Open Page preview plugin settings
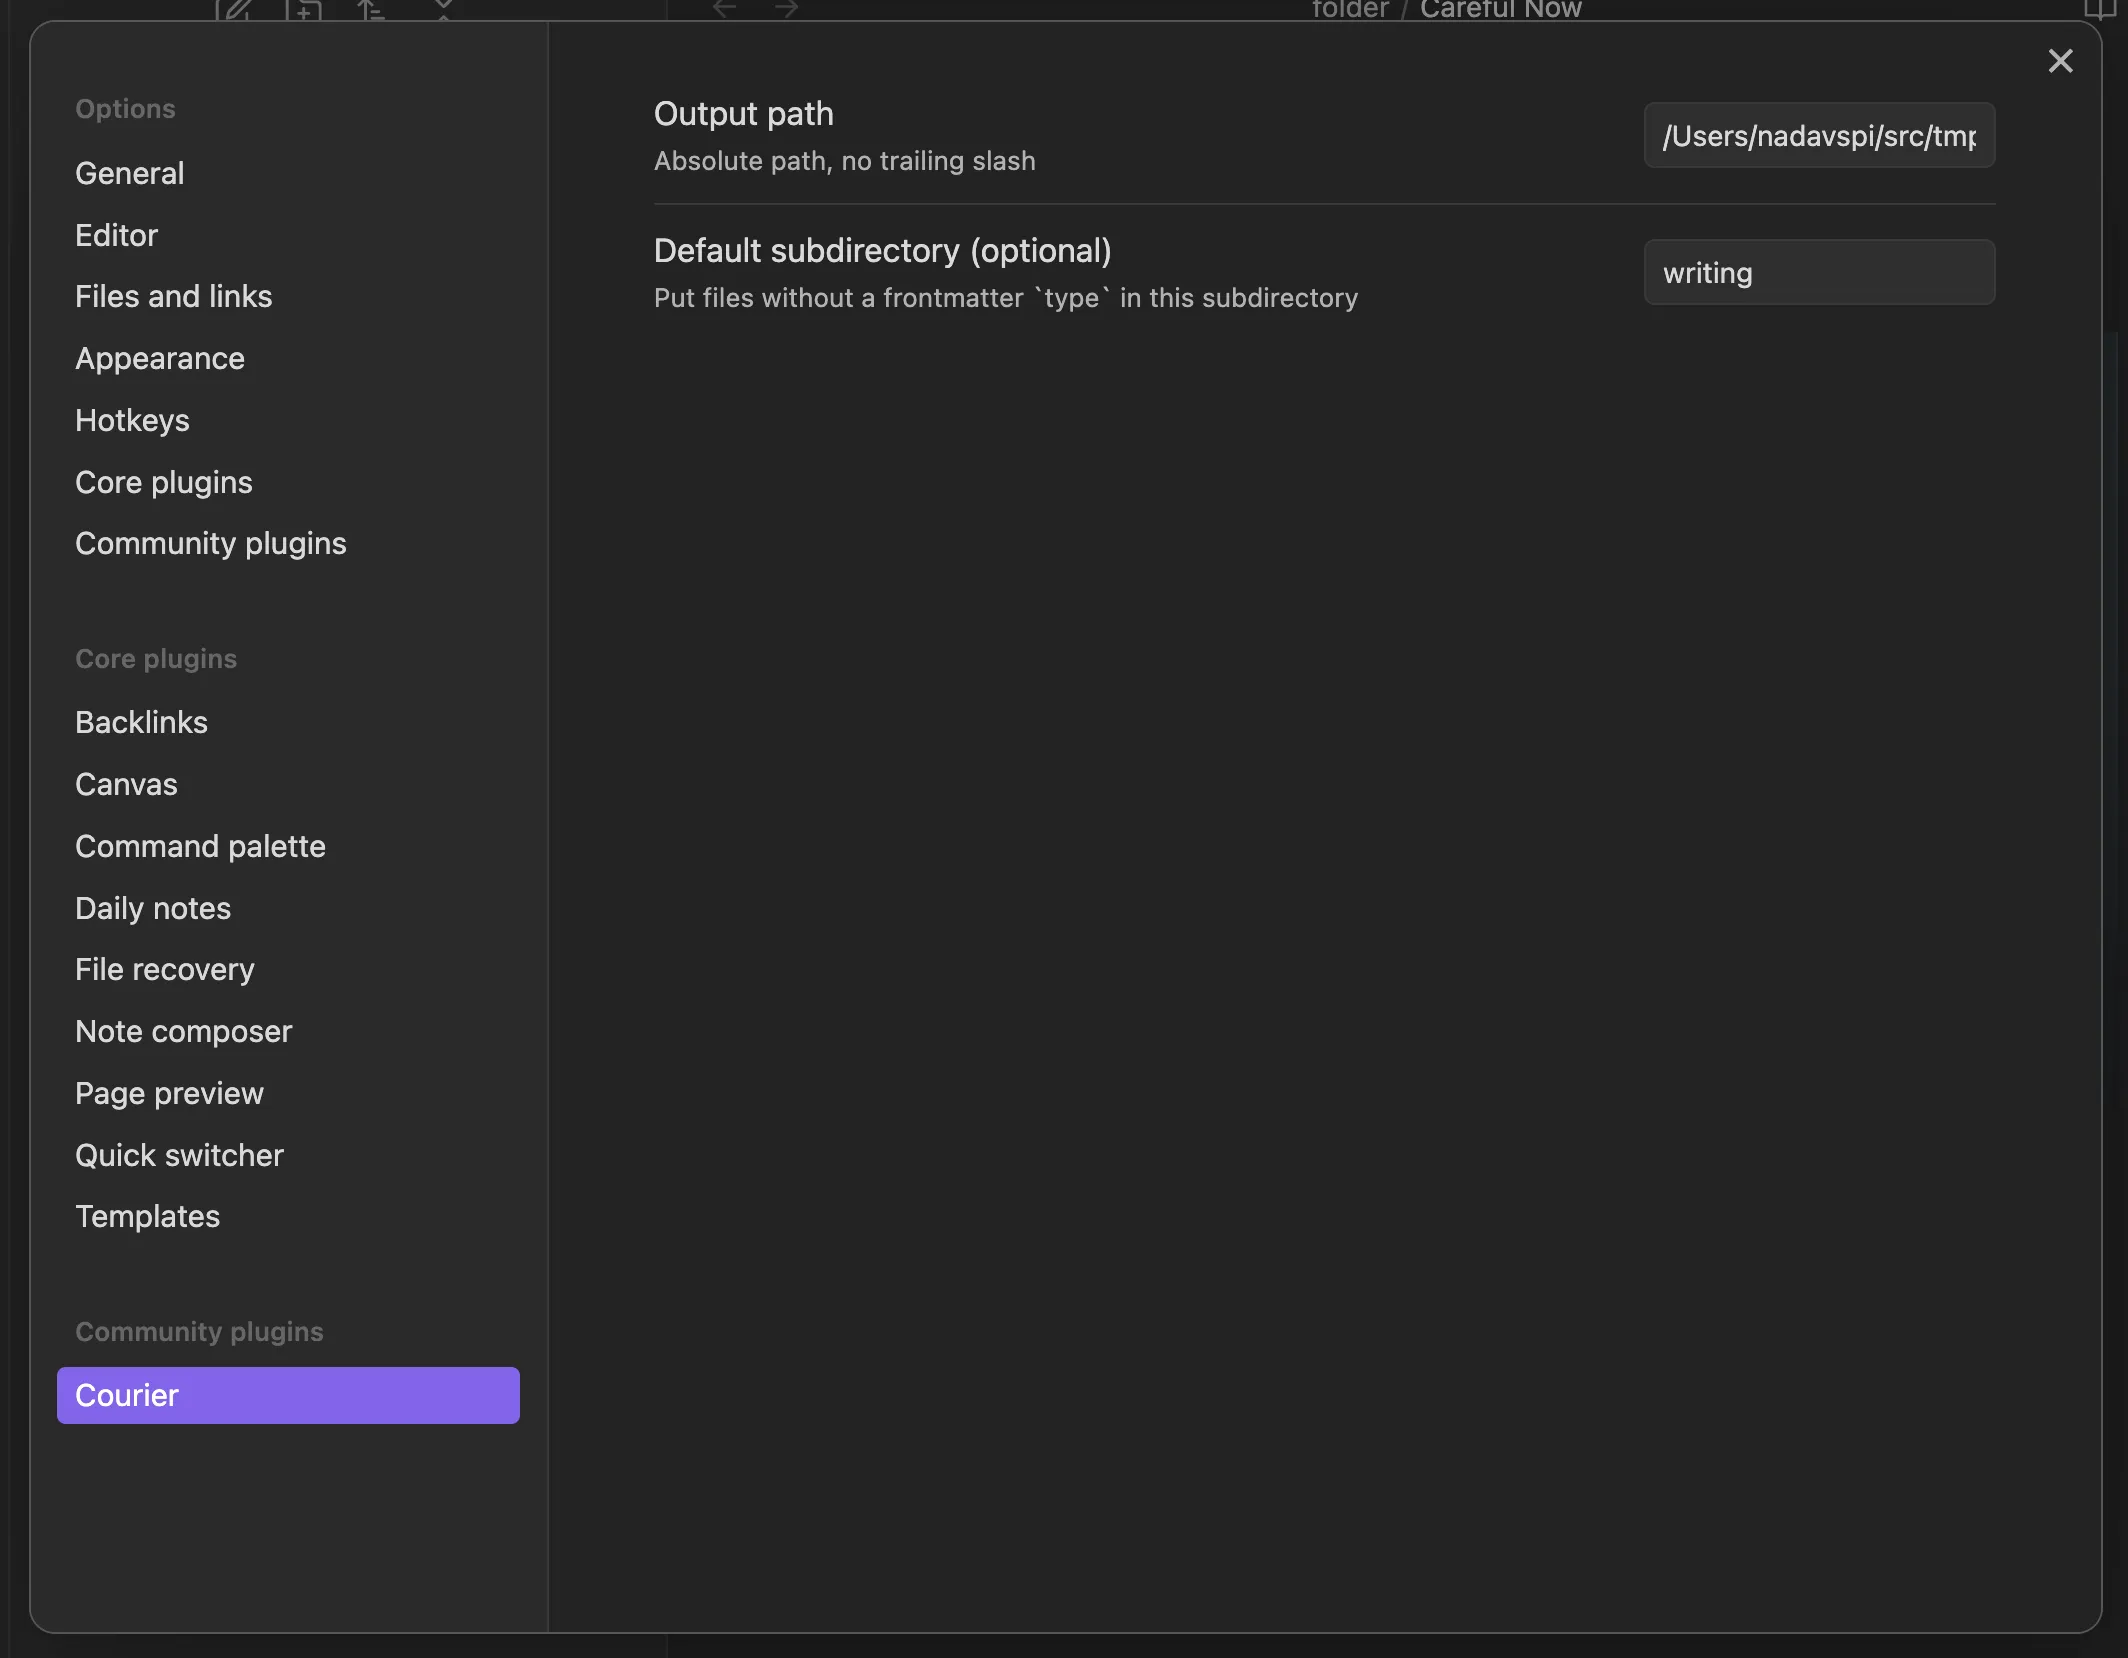 288,1093
